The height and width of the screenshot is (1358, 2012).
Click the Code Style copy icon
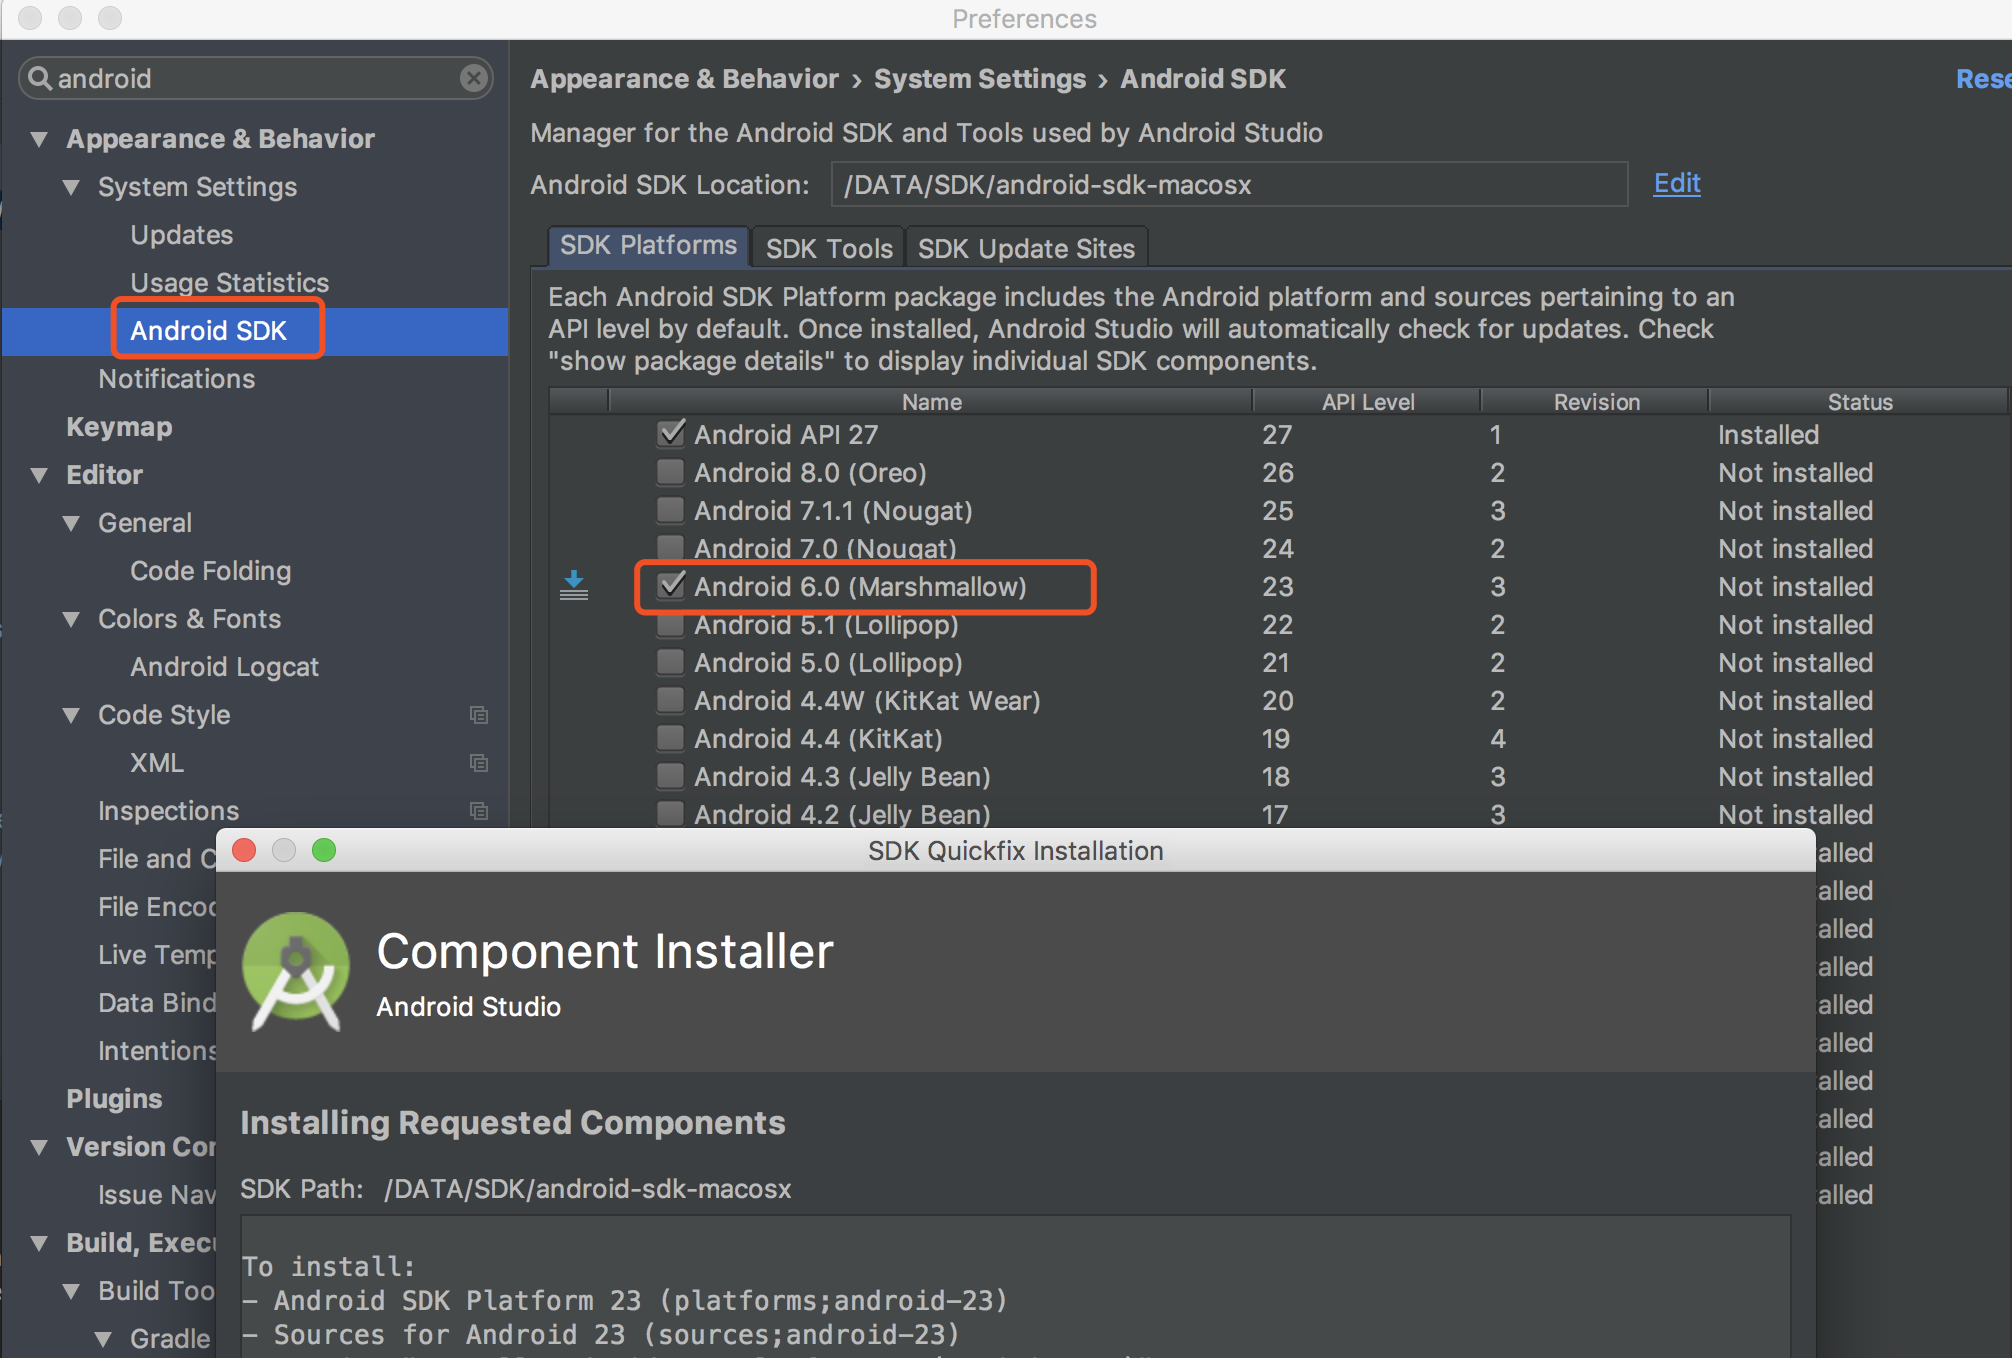pos(479,715)
